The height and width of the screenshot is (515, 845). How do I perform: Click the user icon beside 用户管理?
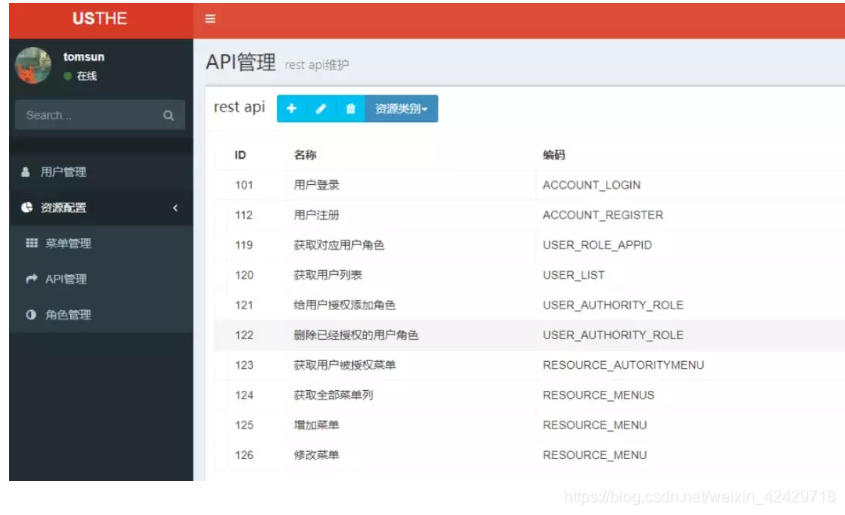point(25,172)
